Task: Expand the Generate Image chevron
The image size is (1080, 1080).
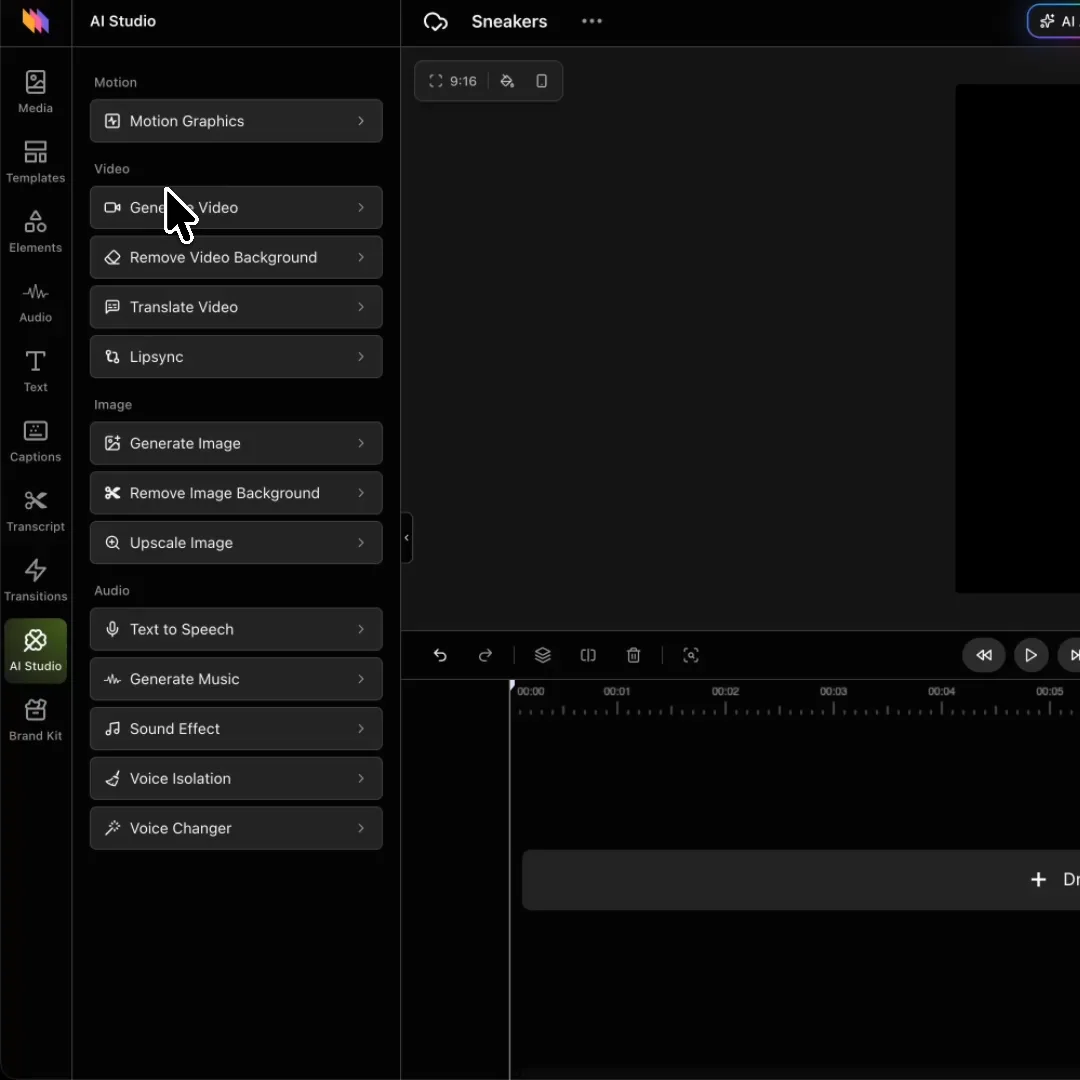Action: (361, 444)
